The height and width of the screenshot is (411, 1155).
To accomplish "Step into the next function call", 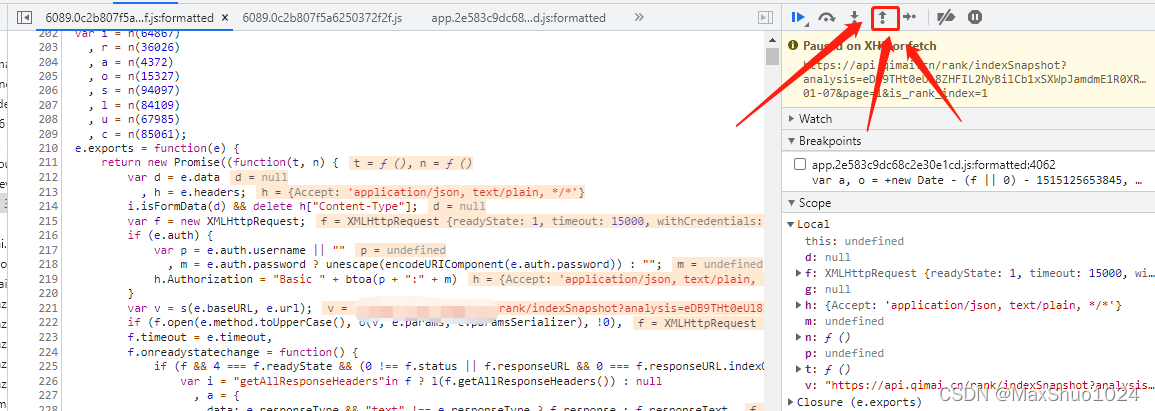I will coord(854,16).
